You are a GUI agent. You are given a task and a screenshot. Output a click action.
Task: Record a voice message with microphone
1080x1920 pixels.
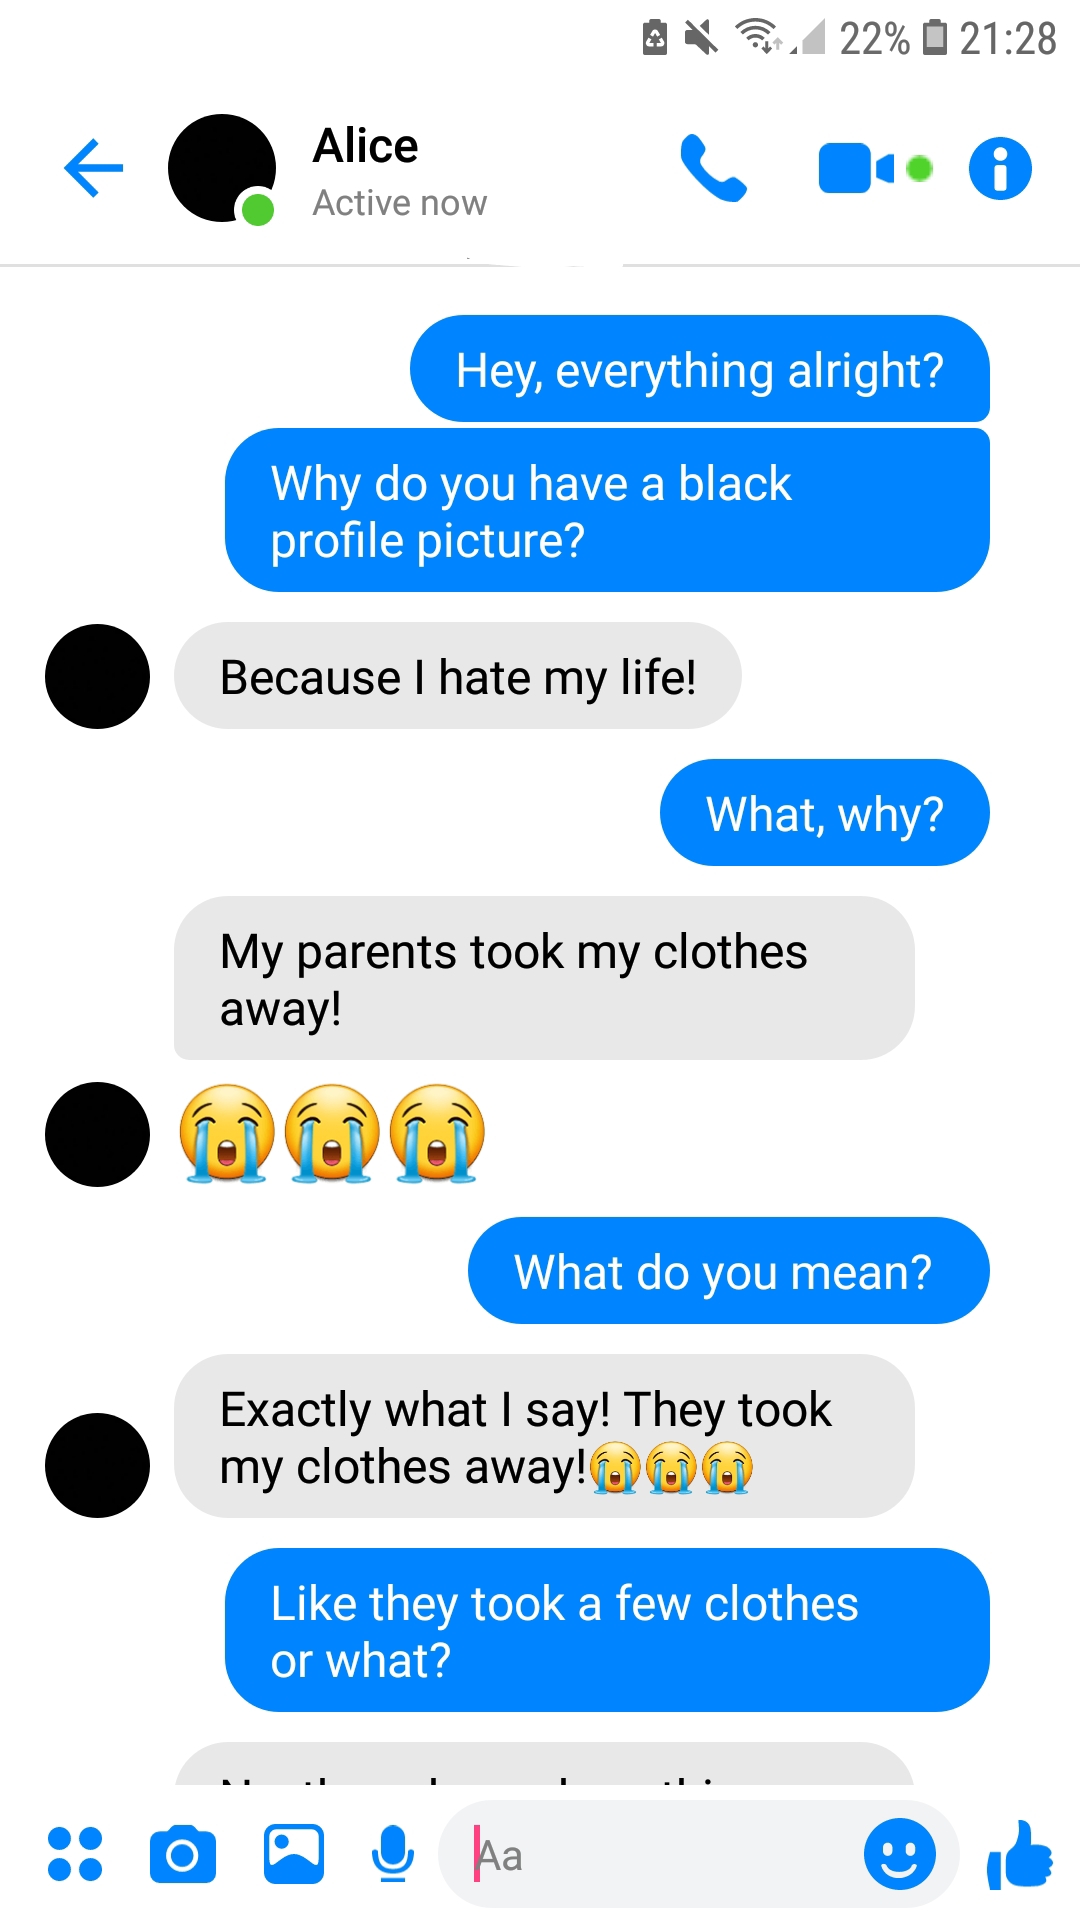point(393,1854)
